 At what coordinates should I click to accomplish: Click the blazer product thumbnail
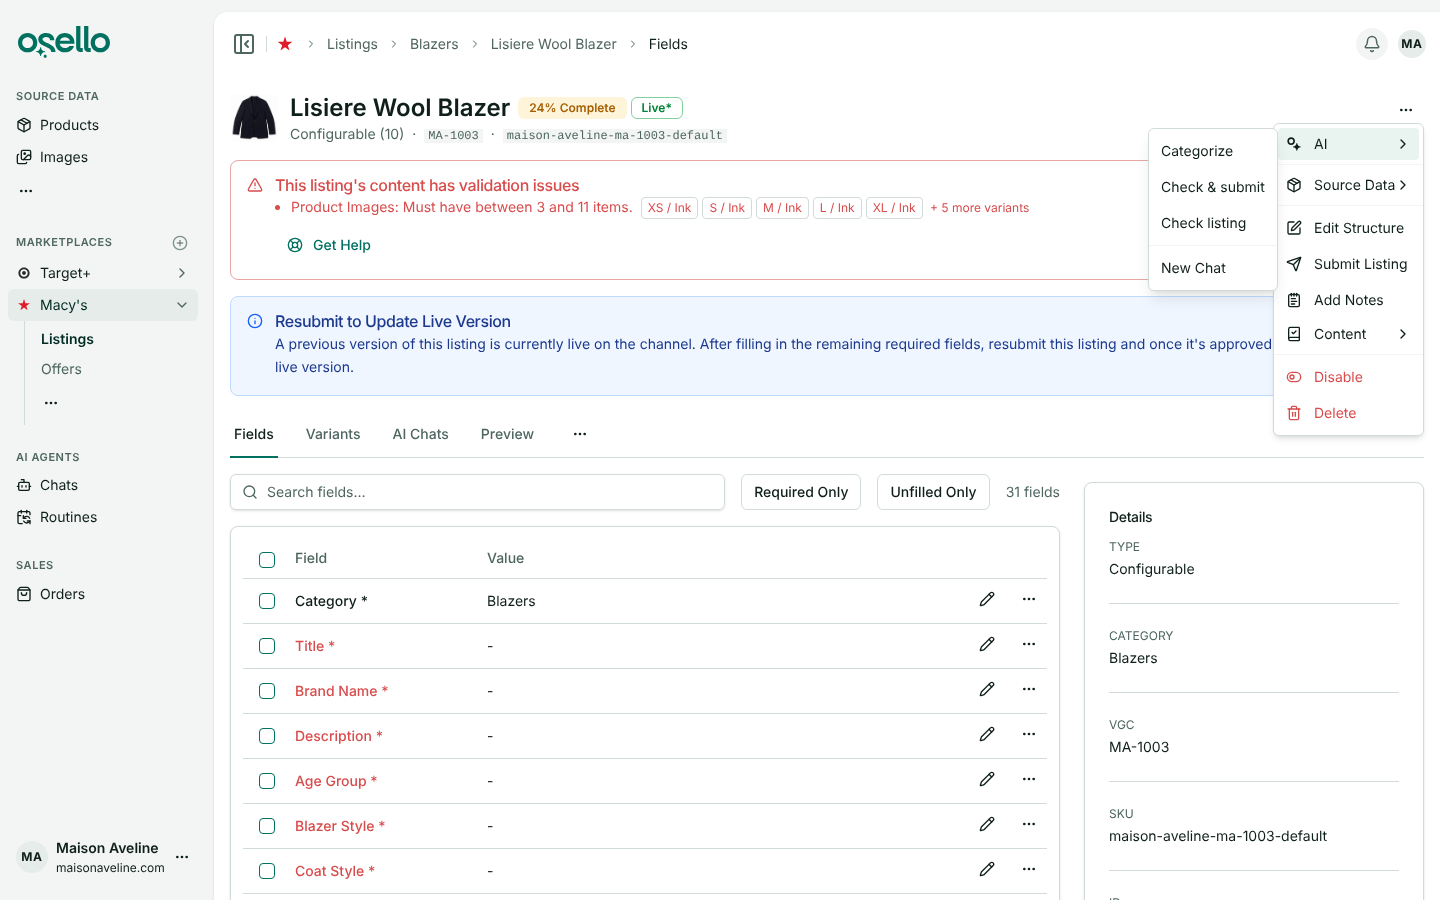(254, 118)
